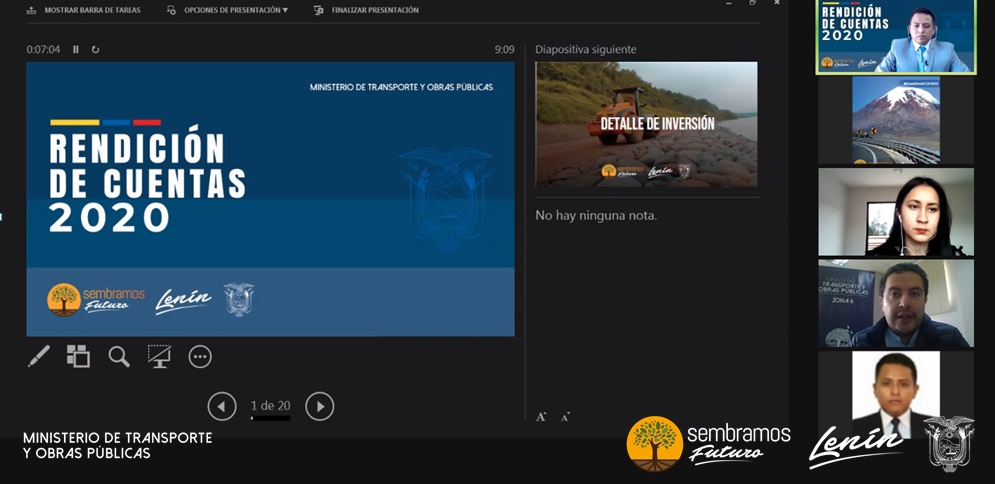Open the pen and laser pointer tools
The width and height of the screenshot is (995, 484).
click(38, 356)
